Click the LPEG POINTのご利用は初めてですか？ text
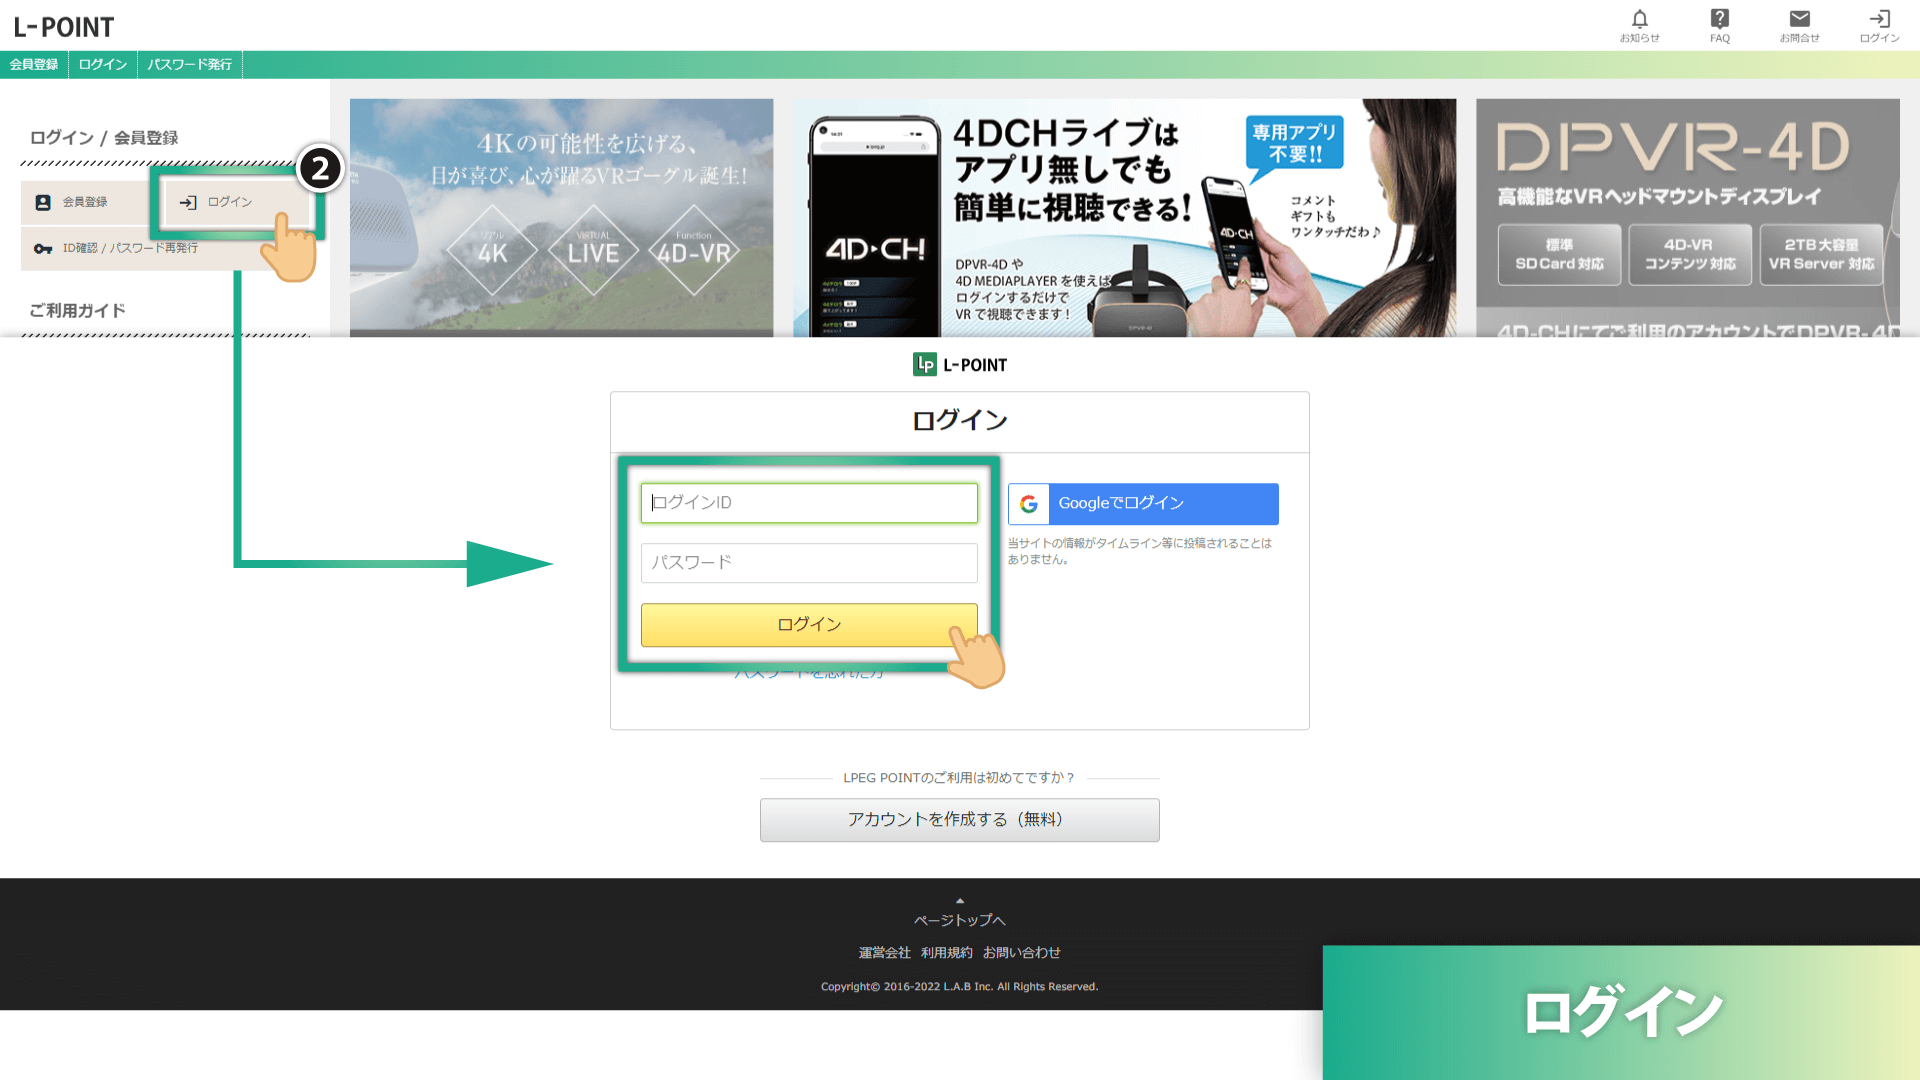The width and height of the screenshot is (1920, 1080). click(x=959, y=778)
